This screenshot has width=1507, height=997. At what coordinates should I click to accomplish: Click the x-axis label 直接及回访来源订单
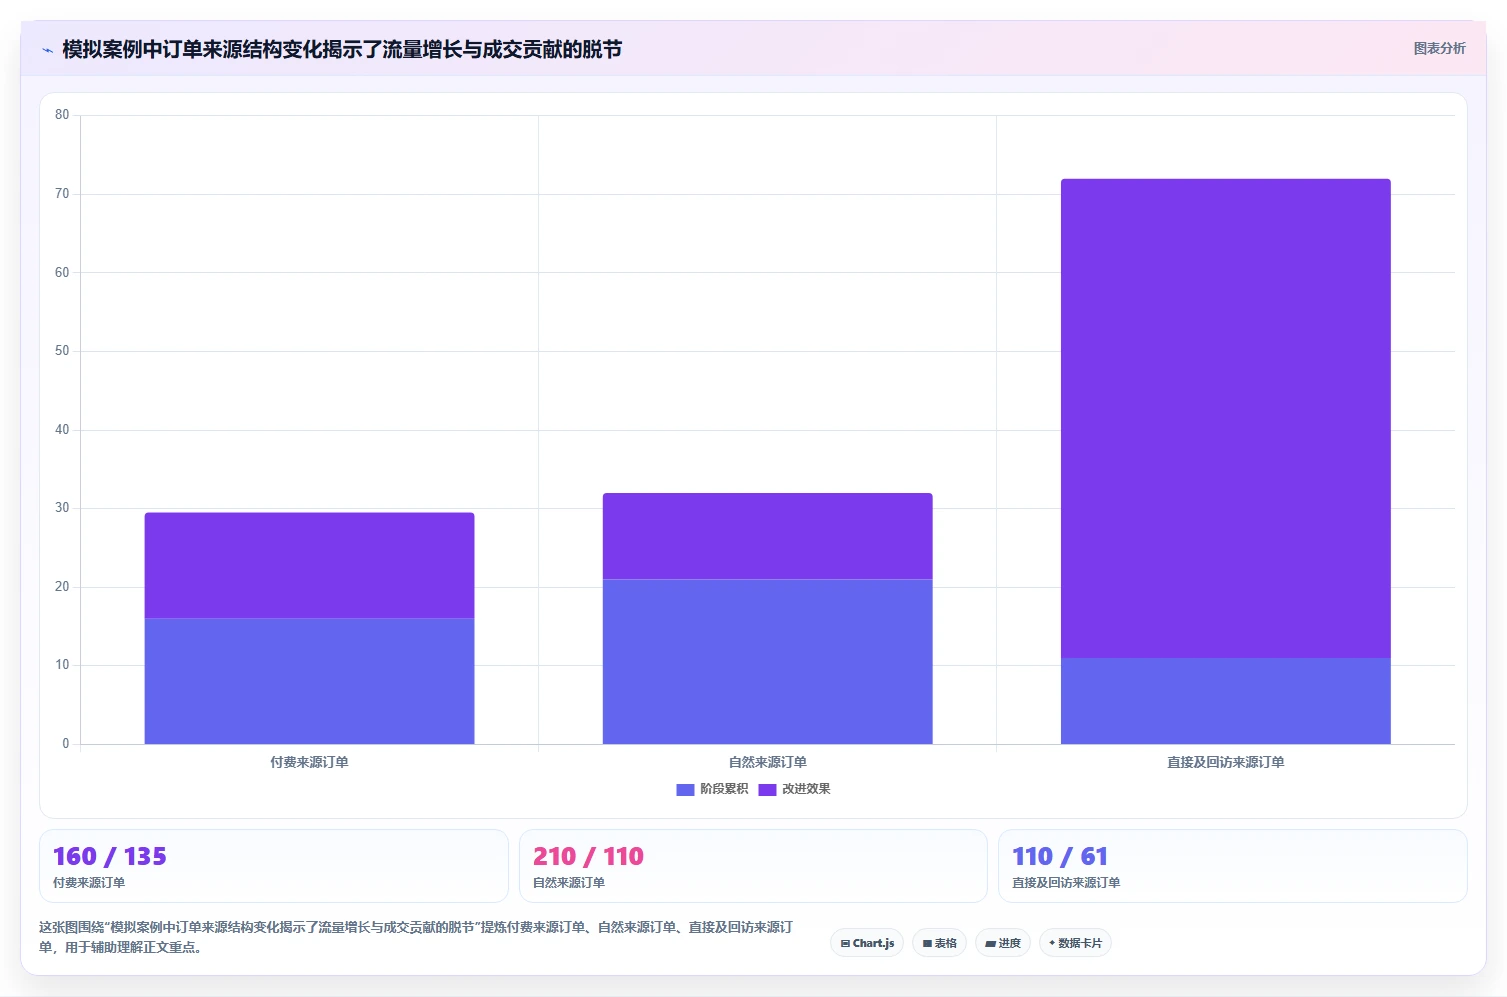click(1225, 762)
